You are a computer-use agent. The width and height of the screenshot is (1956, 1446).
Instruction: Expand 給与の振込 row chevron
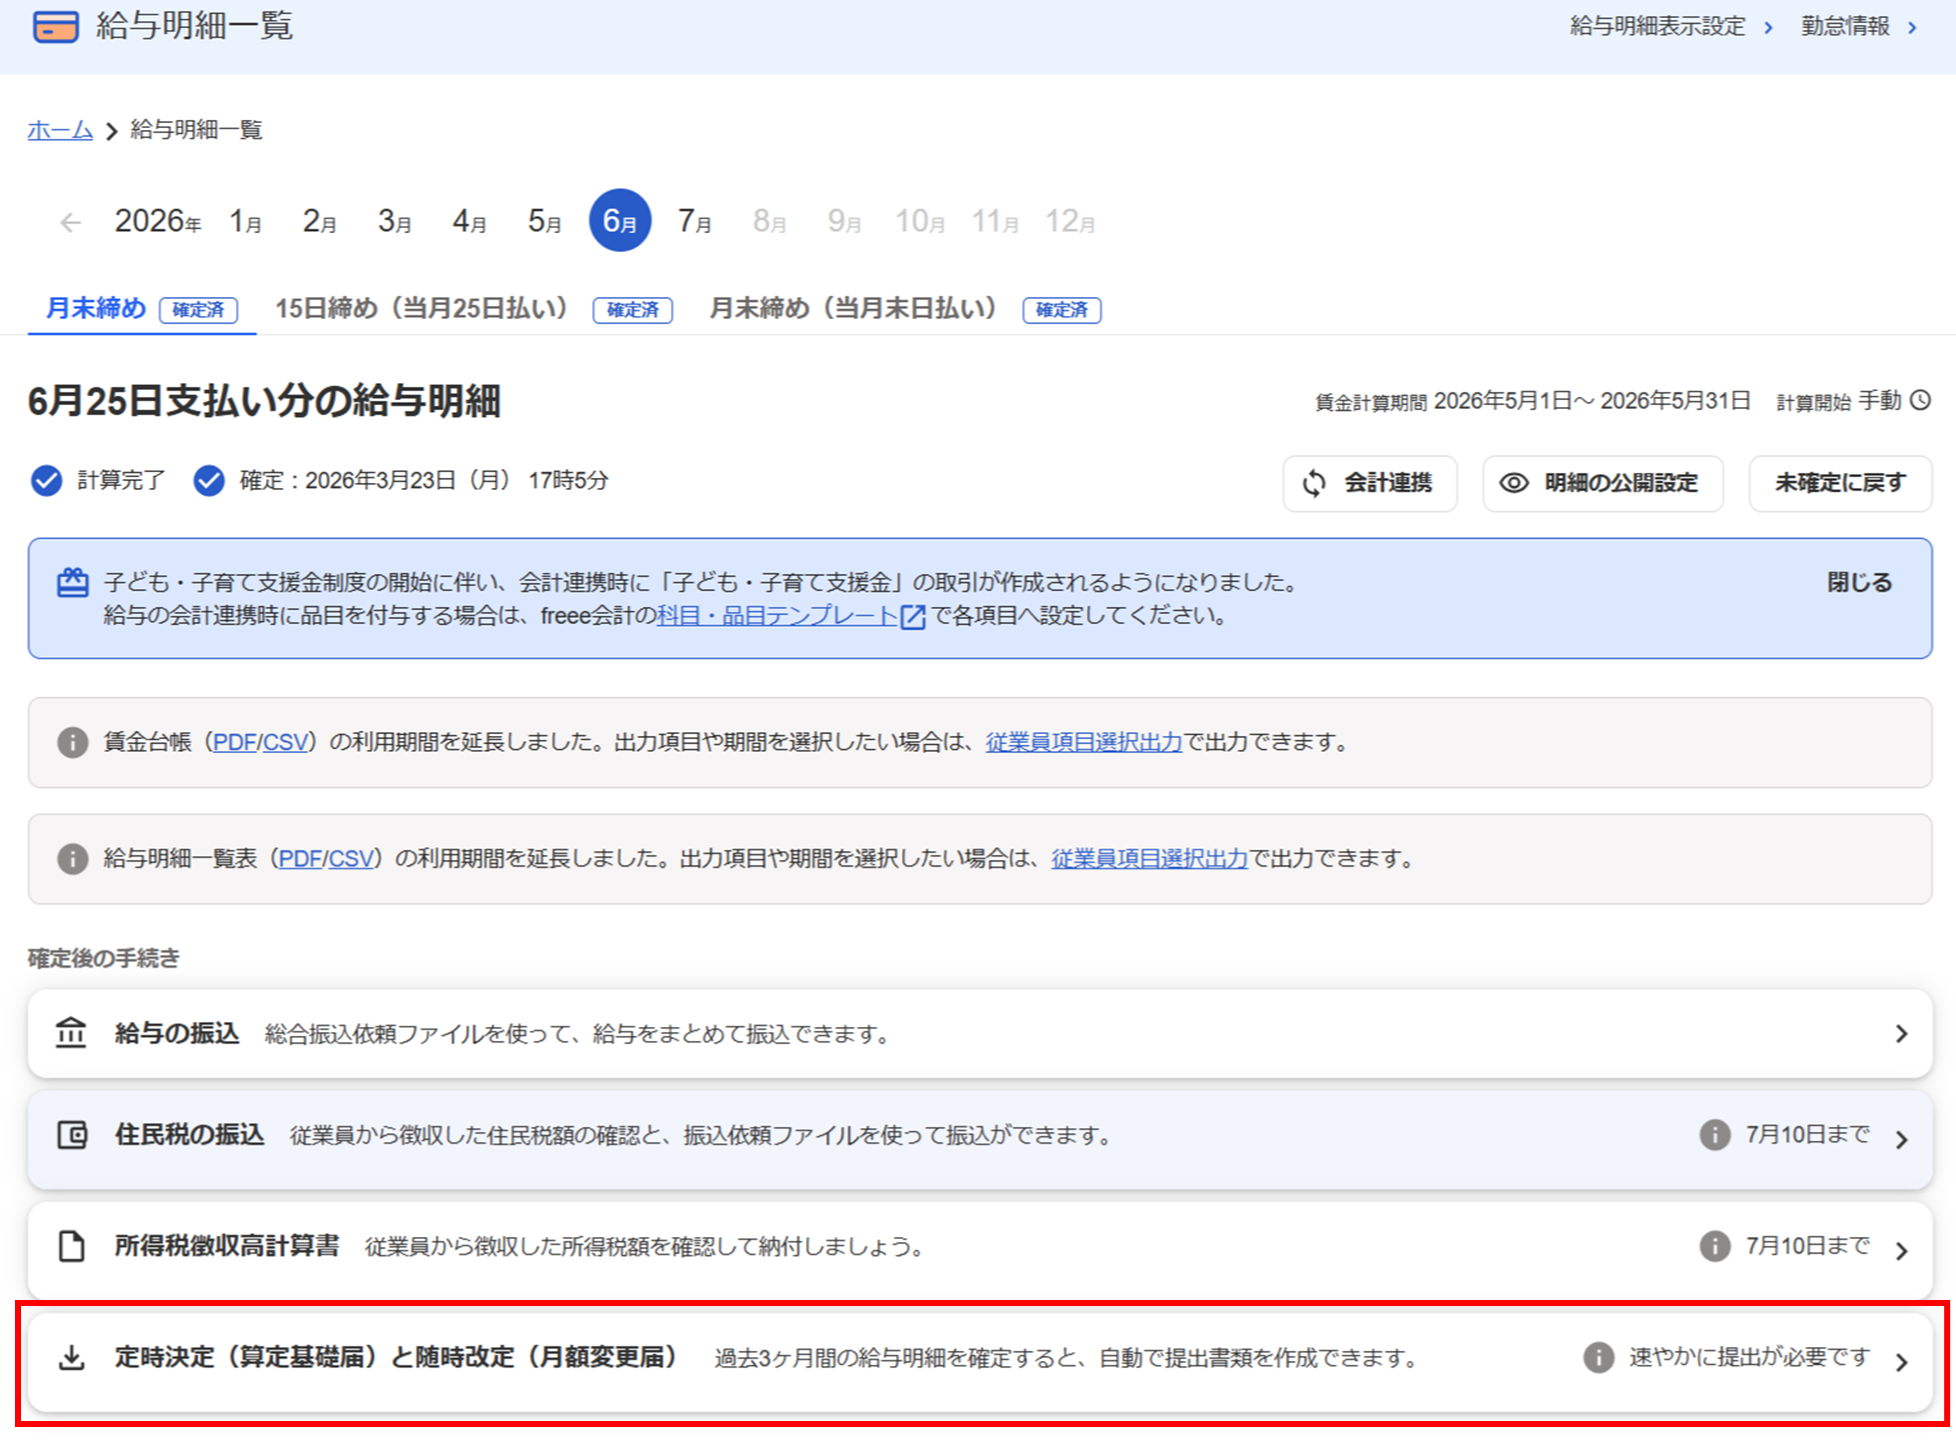click(1901, 1034)
